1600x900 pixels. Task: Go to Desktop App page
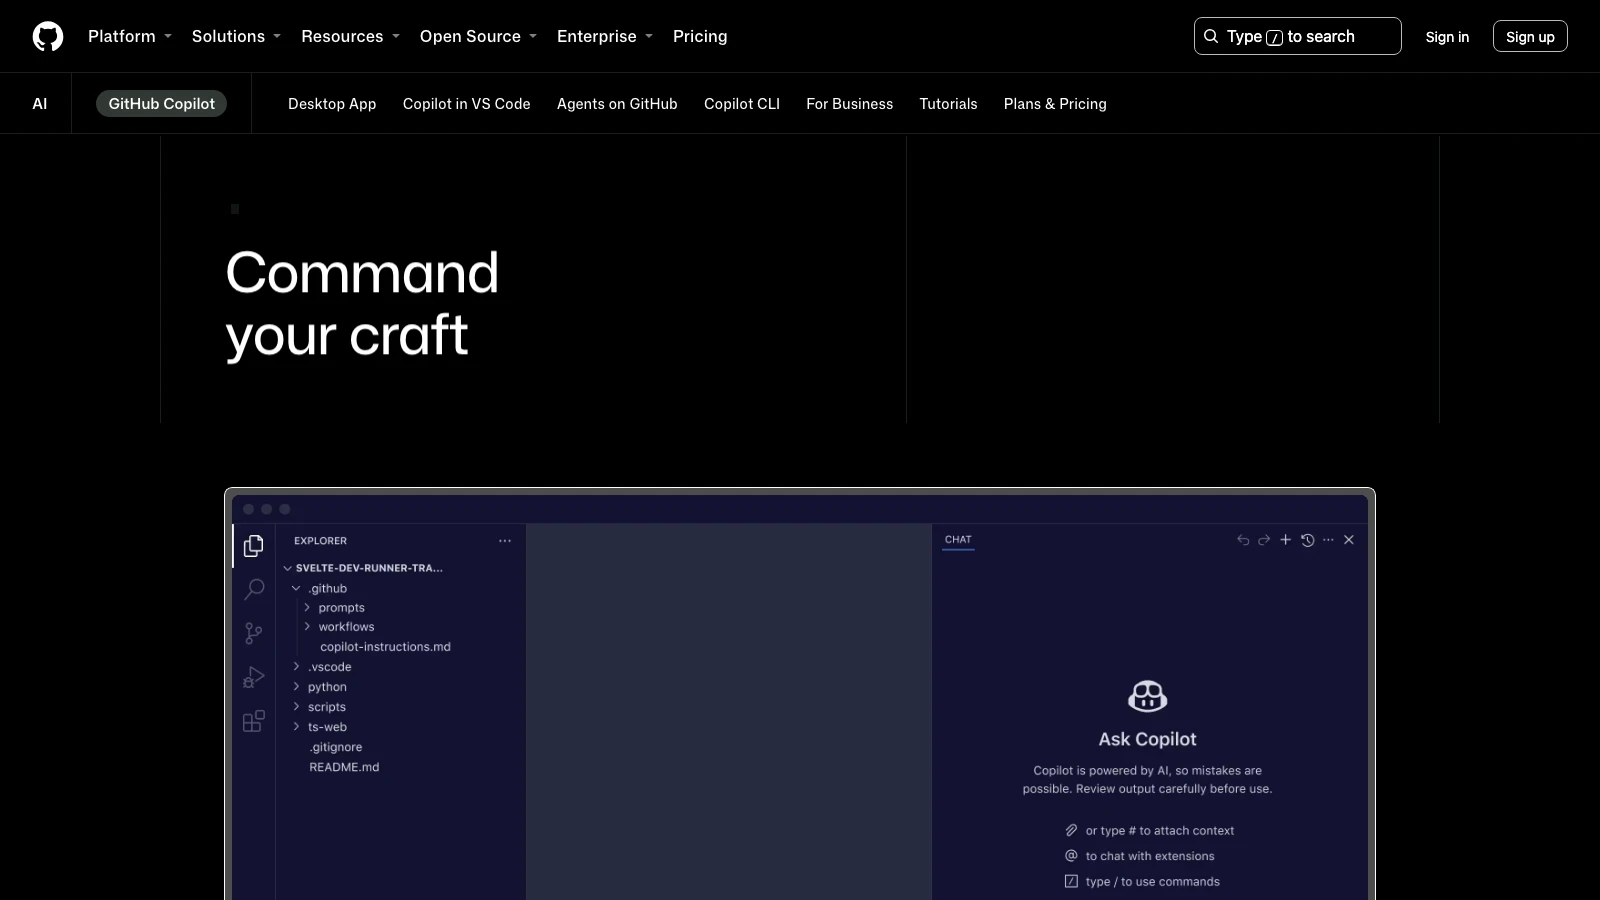(x=332, y=103)
